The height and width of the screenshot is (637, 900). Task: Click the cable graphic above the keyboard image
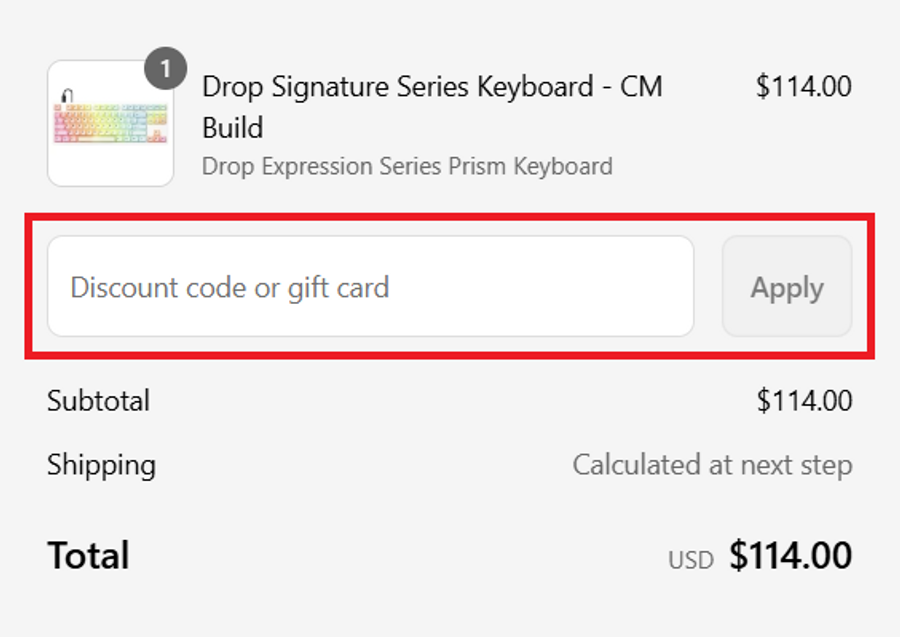(66, 95)
